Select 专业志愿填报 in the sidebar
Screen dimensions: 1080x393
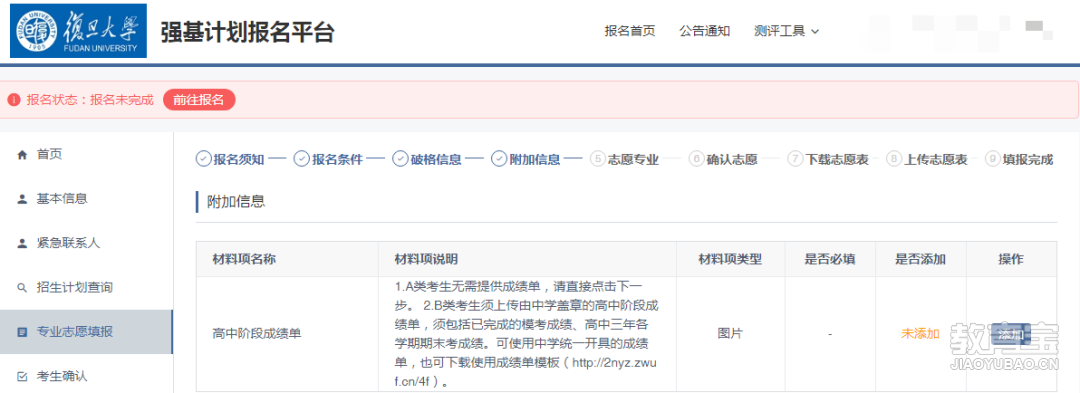tap(86, 332)
